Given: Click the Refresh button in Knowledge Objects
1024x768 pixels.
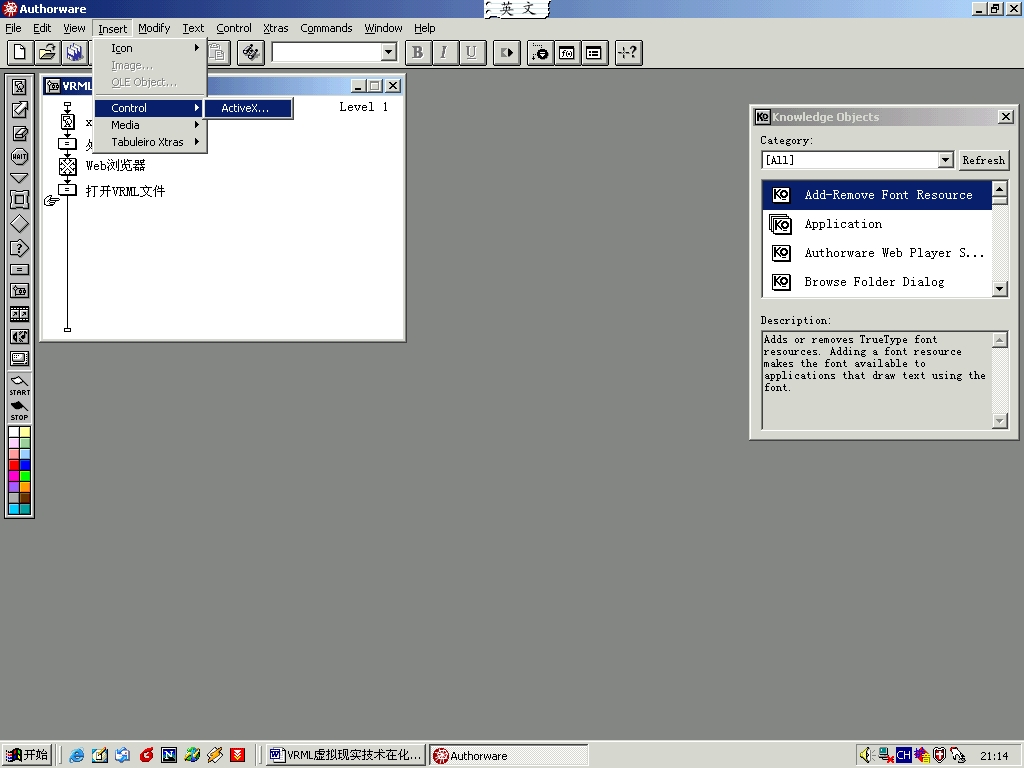Looking at the screenshot, I should pos(984,160).
